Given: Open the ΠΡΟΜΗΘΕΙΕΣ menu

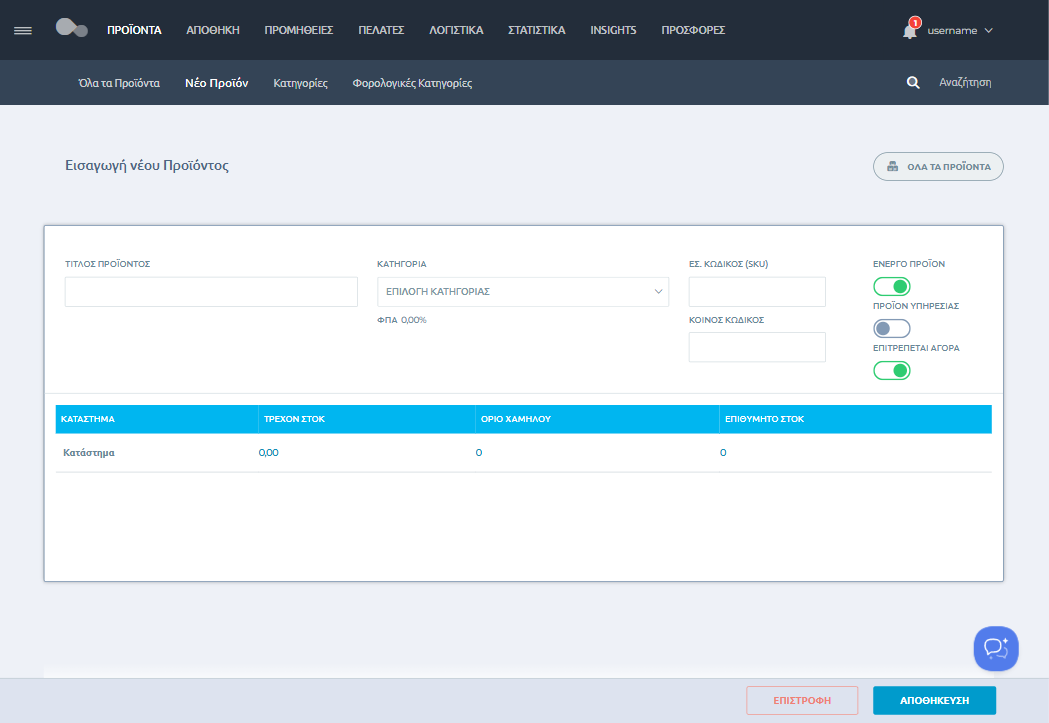Looking at the screenshot, I should (x=298, y=30).
